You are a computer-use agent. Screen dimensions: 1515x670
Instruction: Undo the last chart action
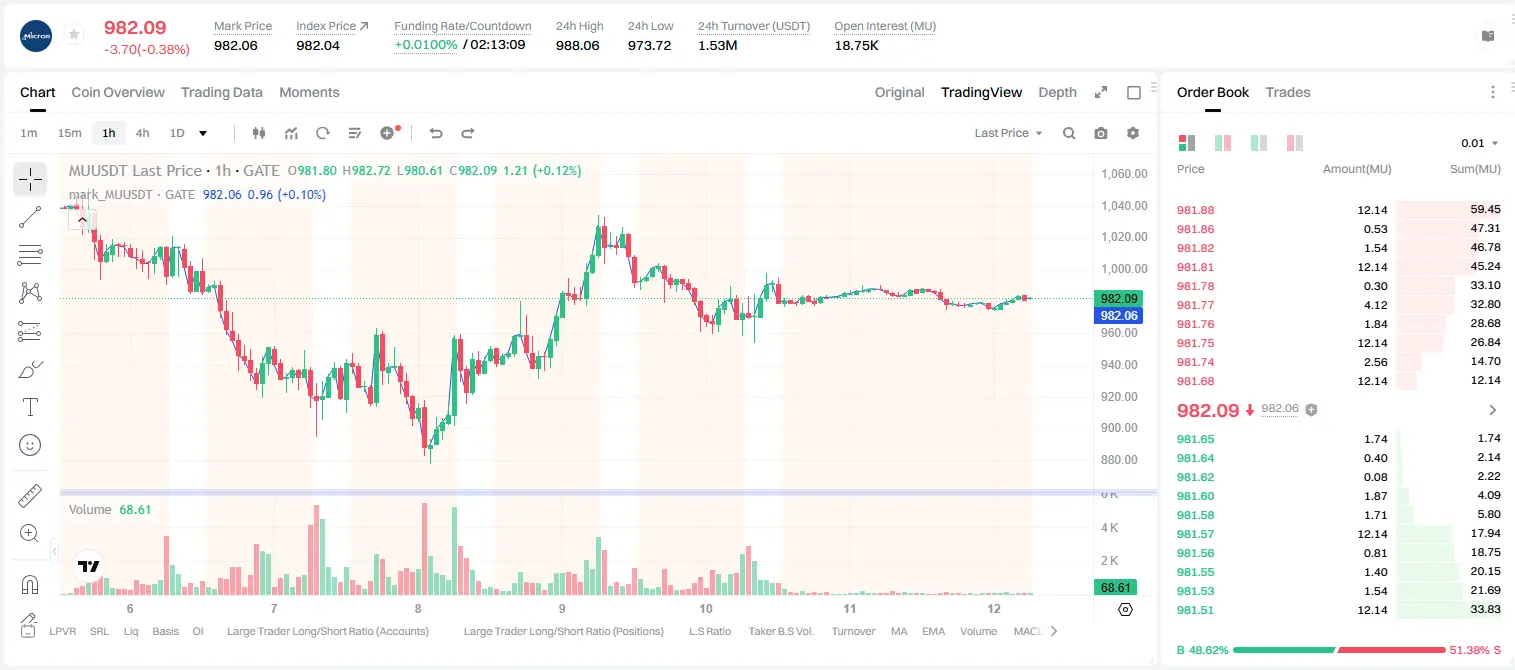435,133
